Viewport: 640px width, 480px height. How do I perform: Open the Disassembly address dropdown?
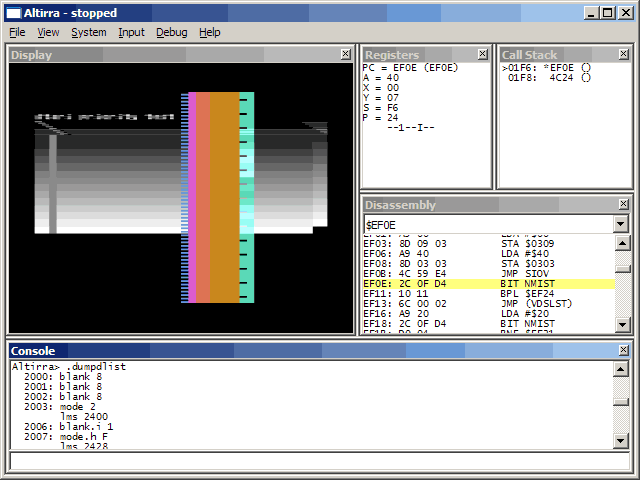[621, 225]
